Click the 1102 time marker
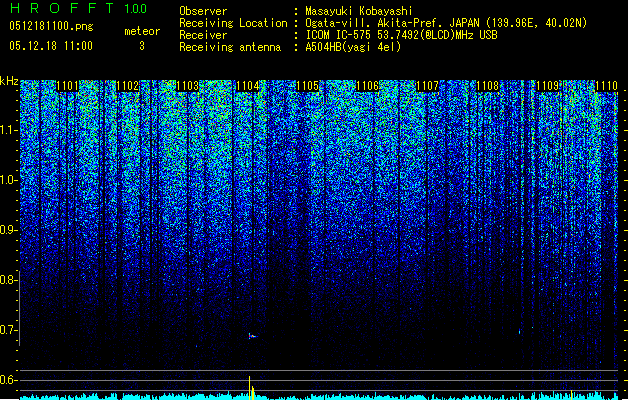Screen dimensions: 629x400 click(x=128, y=86)
